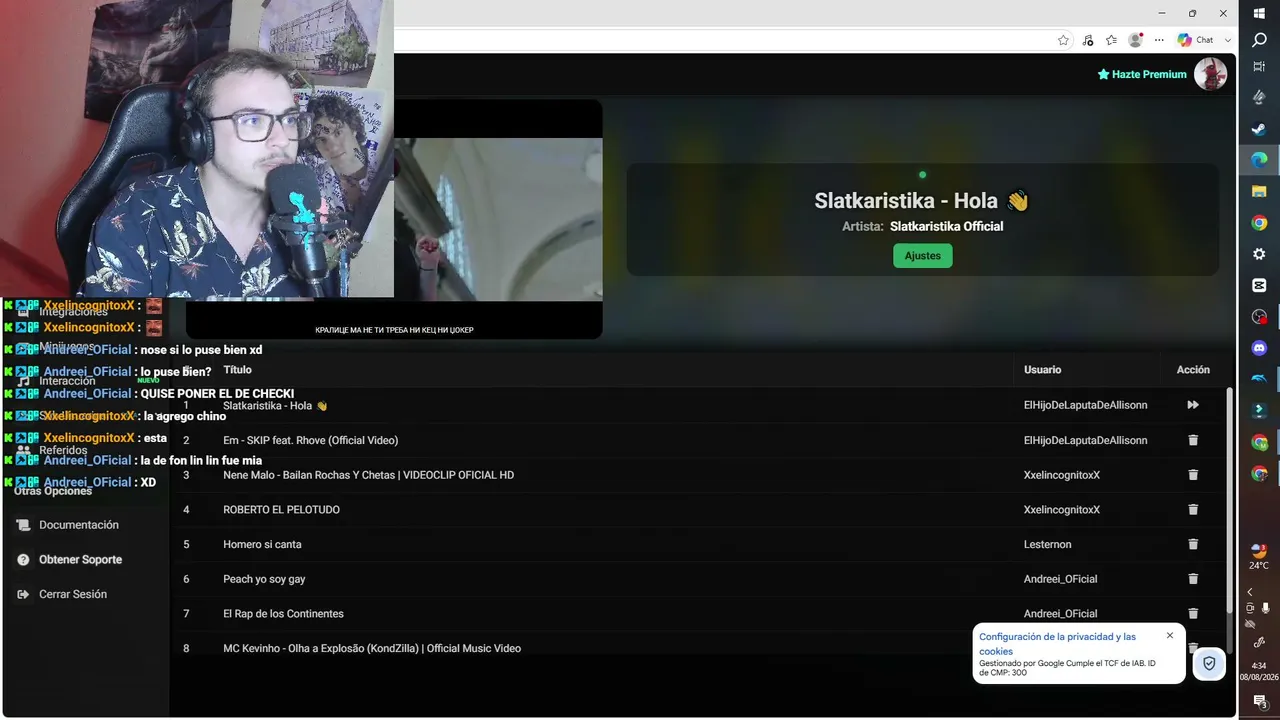
Task: Select the Peach yo soy gay title
Action: click(x=264, y=579)
